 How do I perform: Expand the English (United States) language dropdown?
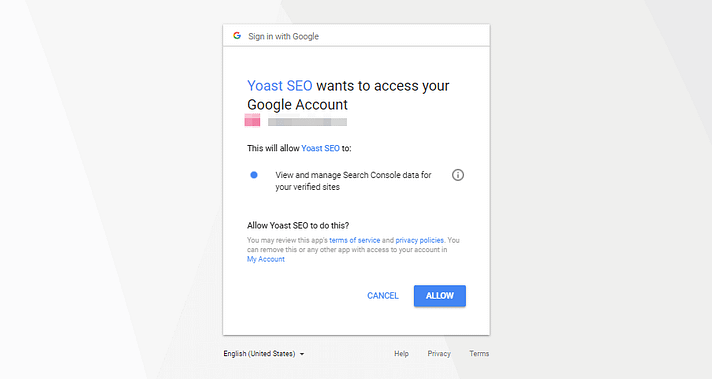[263, 354]
